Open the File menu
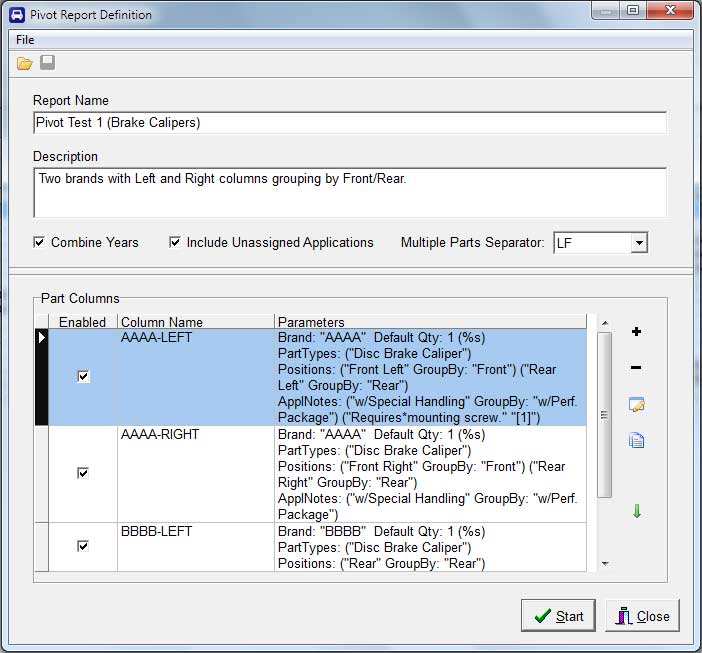The width and height of the screenshot is (702, 653). click(25, 39)
